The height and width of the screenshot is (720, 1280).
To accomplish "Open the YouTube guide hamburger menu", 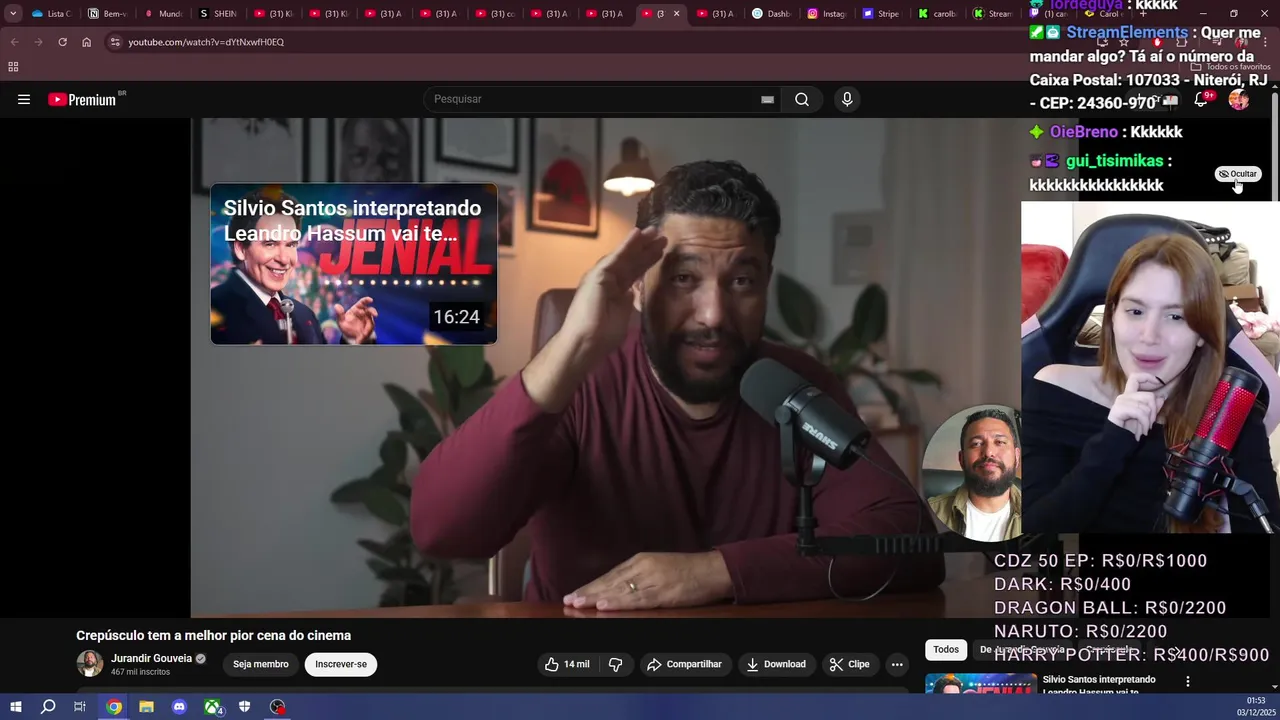I will pyautogui.click(x=24, y=99).
